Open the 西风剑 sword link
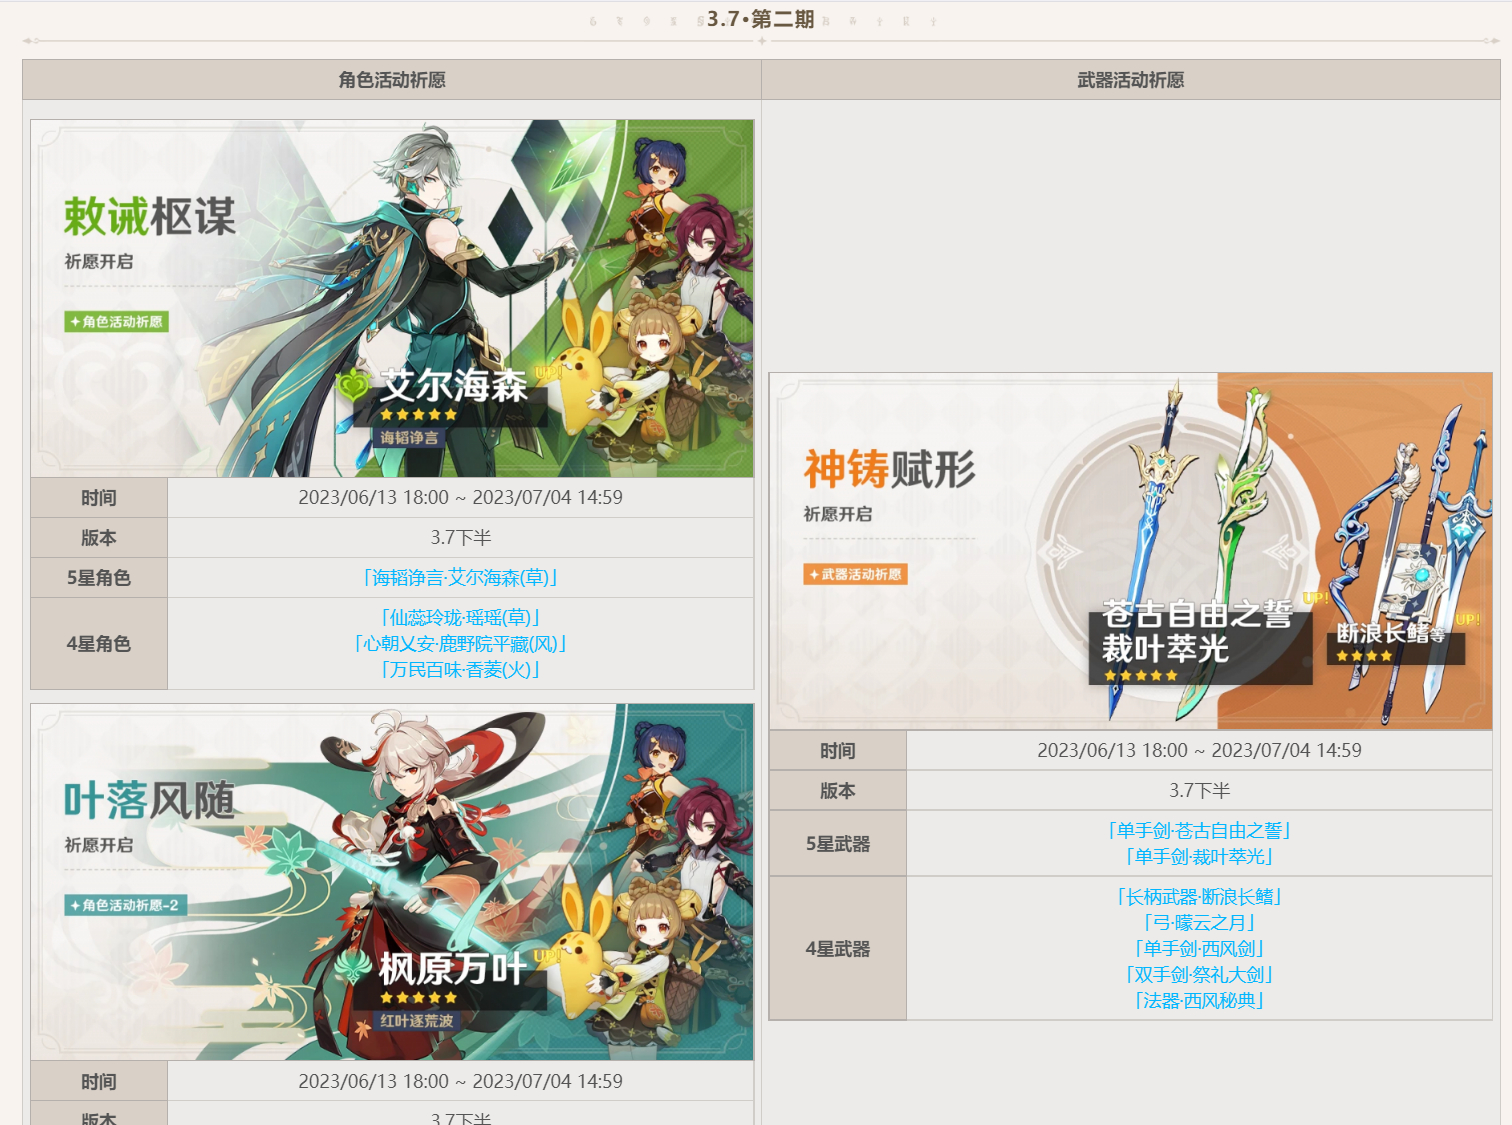The width and height of the screenshot is (1512, 1125). (x=1199, y=949)
